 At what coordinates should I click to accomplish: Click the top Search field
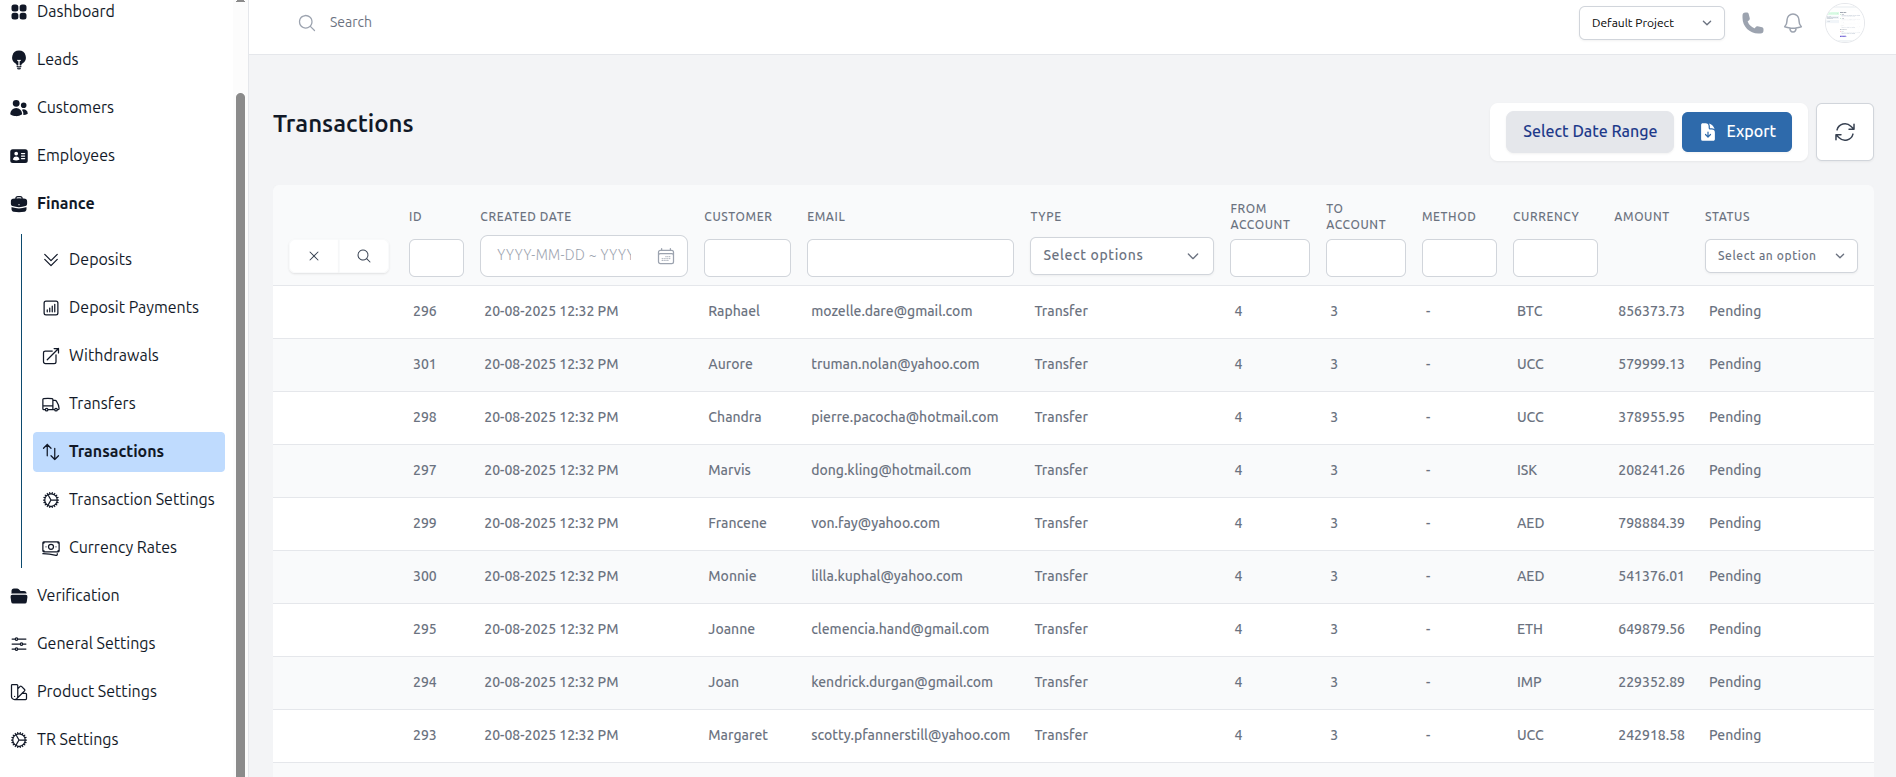[x=351, y=23]
